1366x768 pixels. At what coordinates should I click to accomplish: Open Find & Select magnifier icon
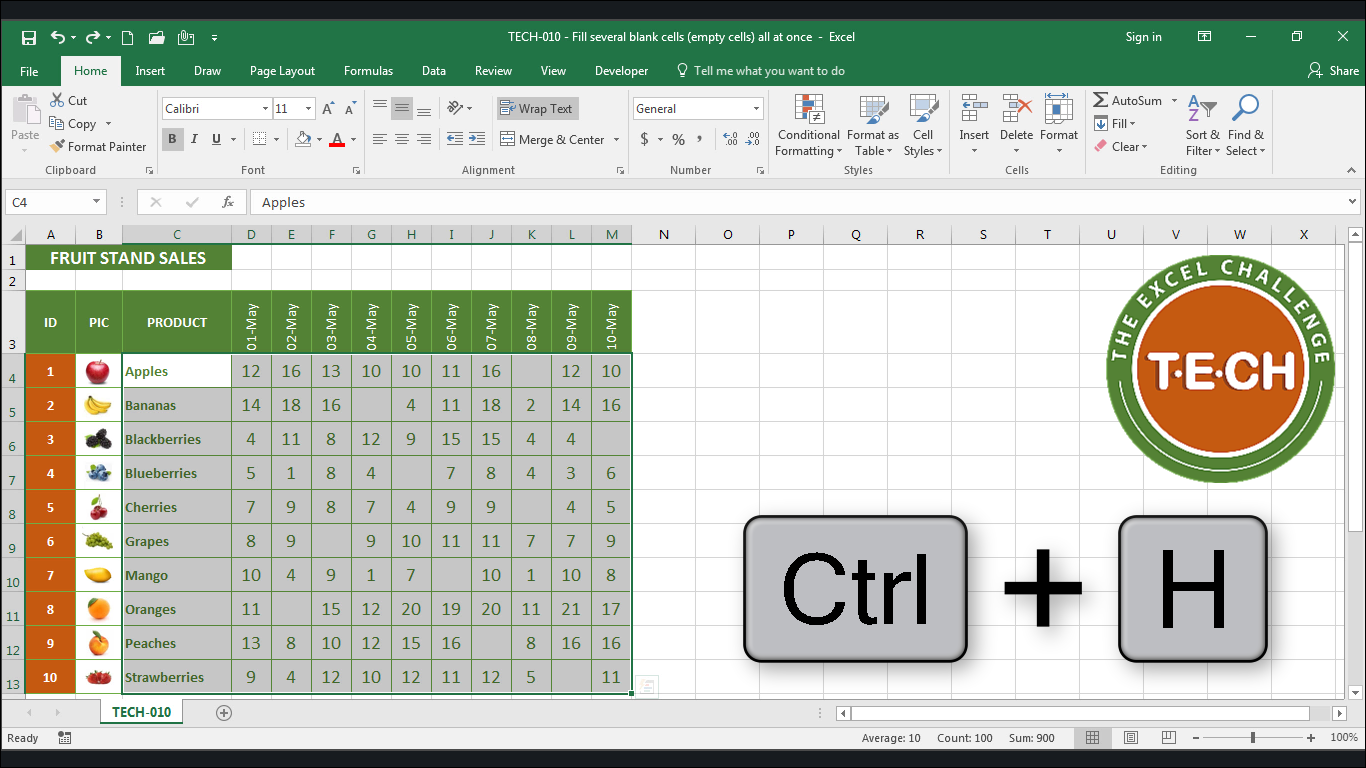click(1245, 109)
